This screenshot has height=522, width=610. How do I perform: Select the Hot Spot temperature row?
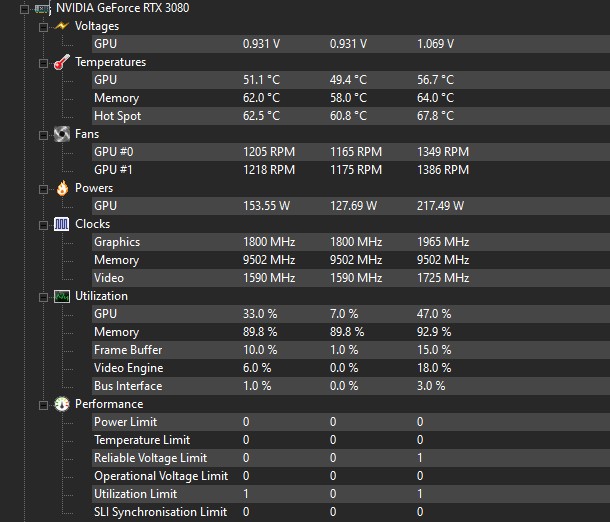pos(351,116)
